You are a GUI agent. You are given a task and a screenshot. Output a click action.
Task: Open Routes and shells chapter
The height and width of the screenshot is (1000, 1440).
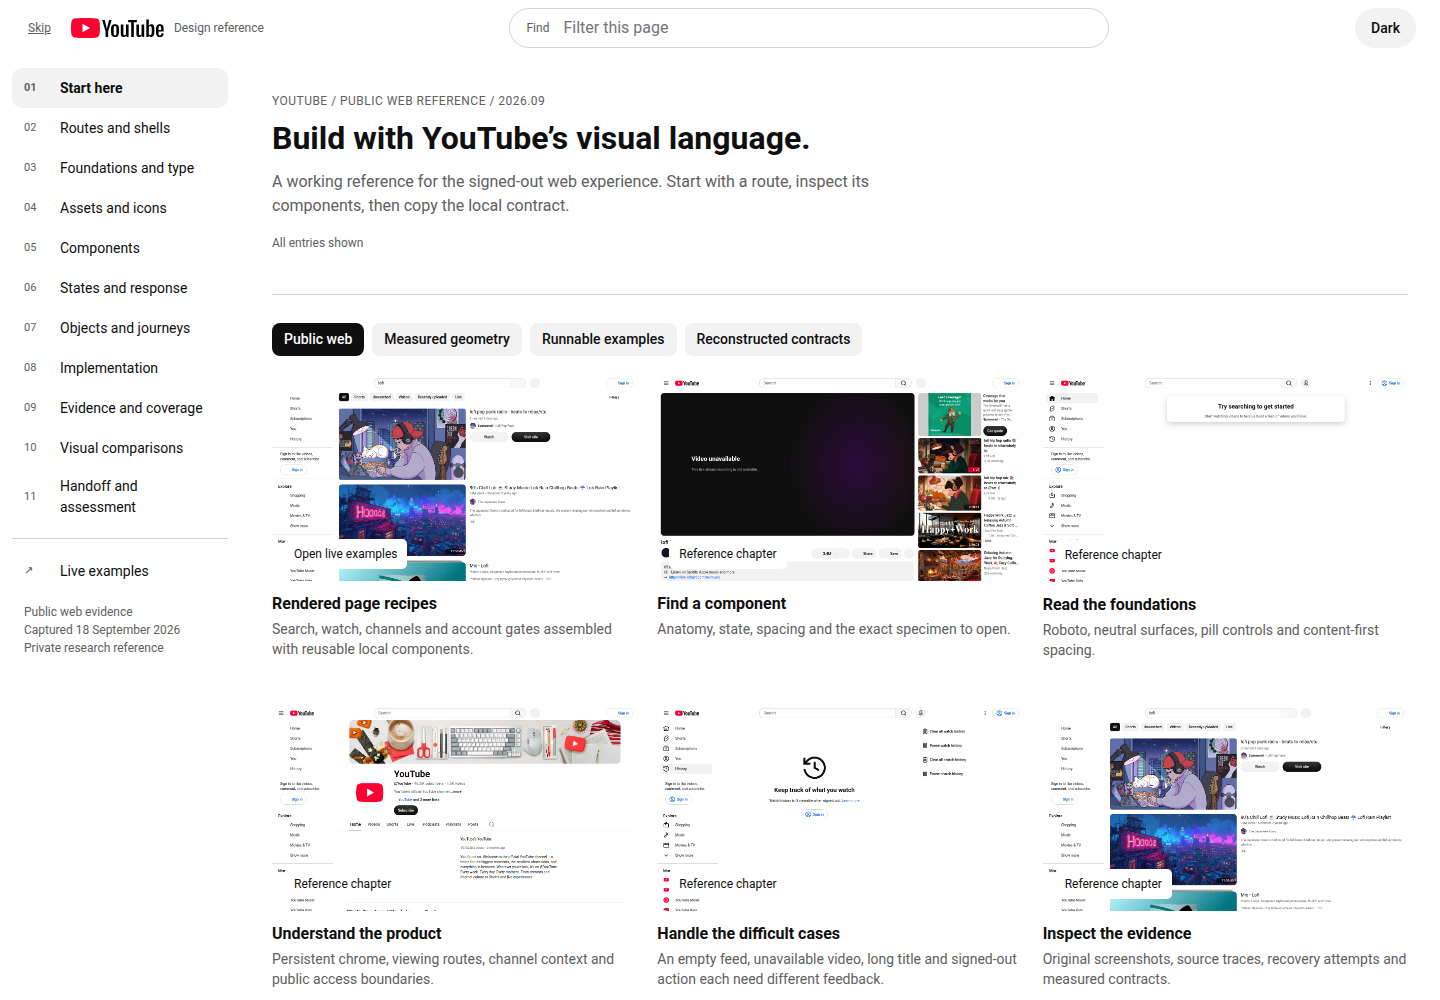pos(120,128)
